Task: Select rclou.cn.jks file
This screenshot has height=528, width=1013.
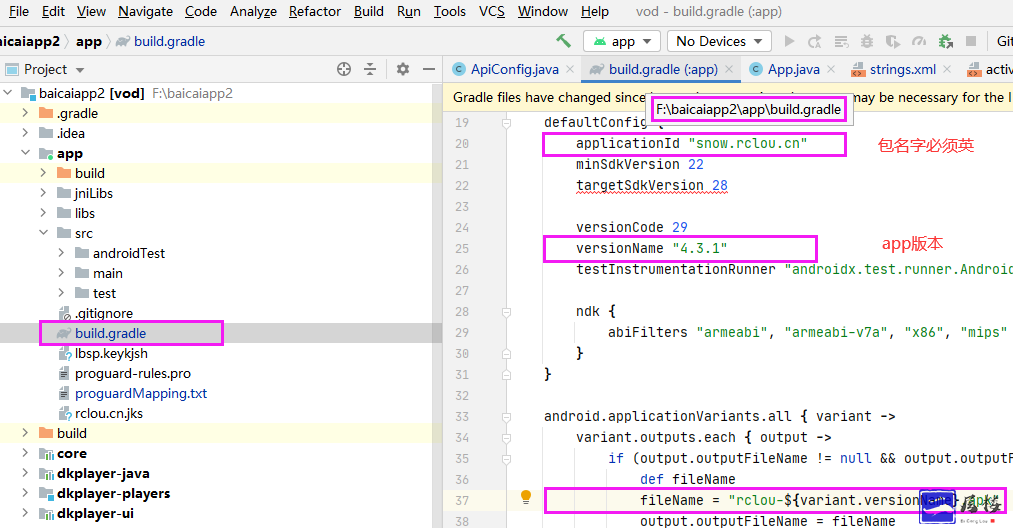Action: tap(109, 414)
